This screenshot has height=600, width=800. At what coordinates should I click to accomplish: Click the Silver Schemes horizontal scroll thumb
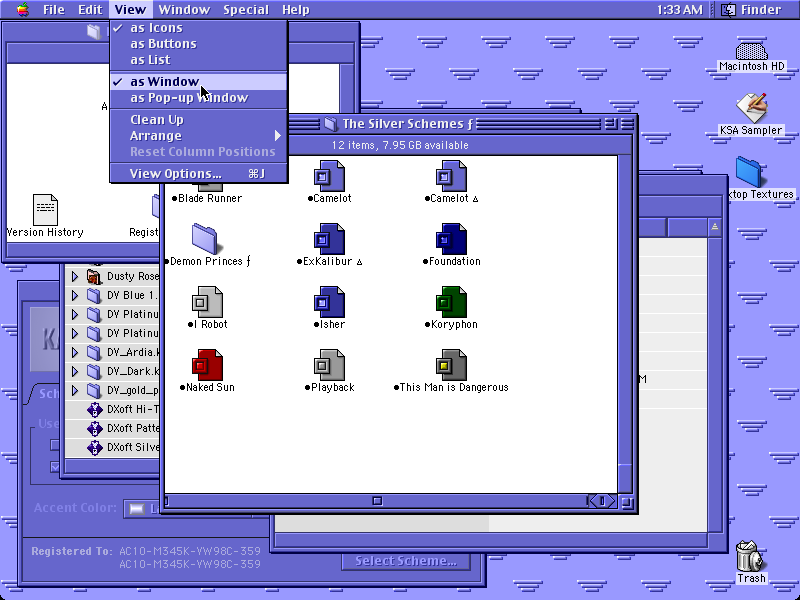click(377, 501)
